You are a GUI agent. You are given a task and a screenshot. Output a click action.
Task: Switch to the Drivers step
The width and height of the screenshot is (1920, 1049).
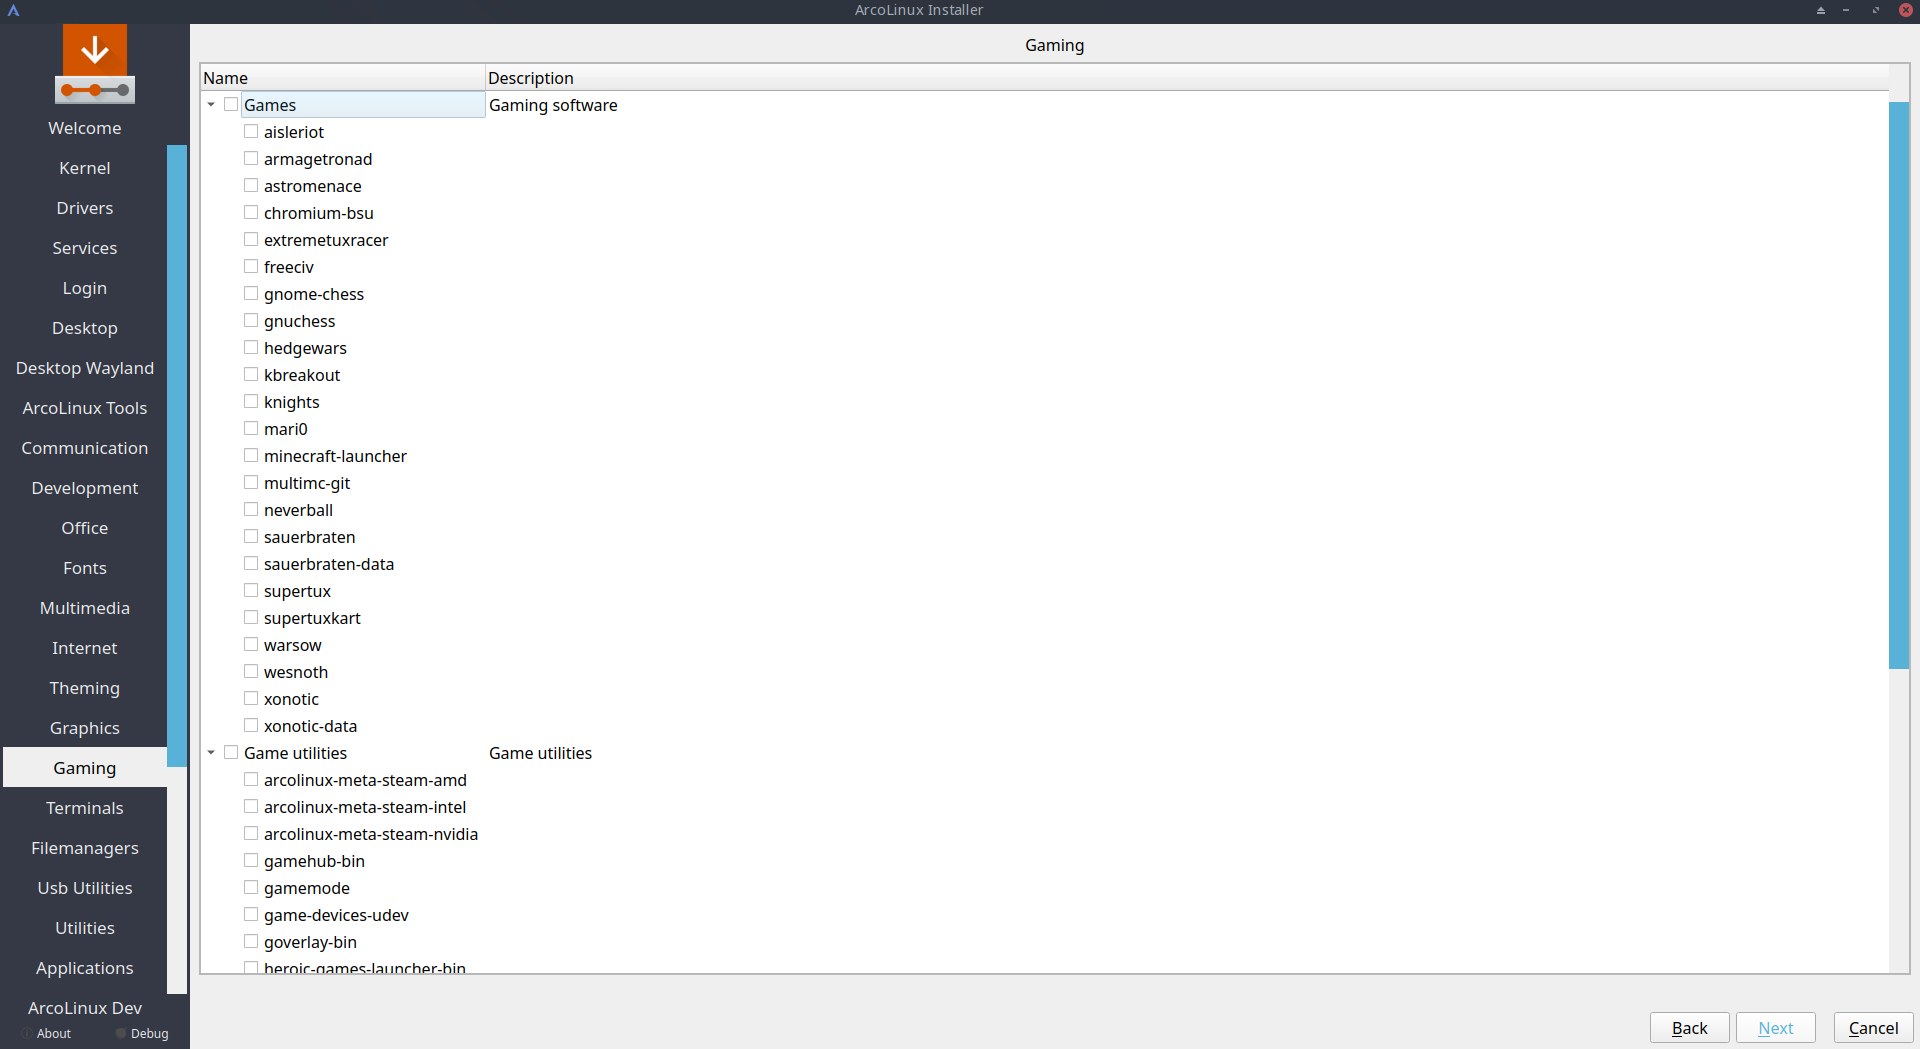coord(85,208)
